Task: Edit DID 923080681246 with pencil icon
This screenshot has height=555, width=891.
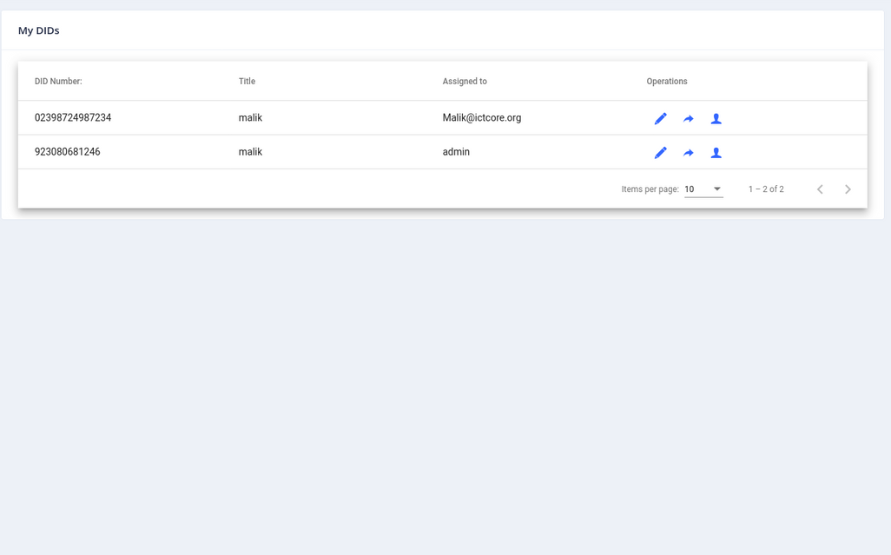Action: tap(660, 153)
